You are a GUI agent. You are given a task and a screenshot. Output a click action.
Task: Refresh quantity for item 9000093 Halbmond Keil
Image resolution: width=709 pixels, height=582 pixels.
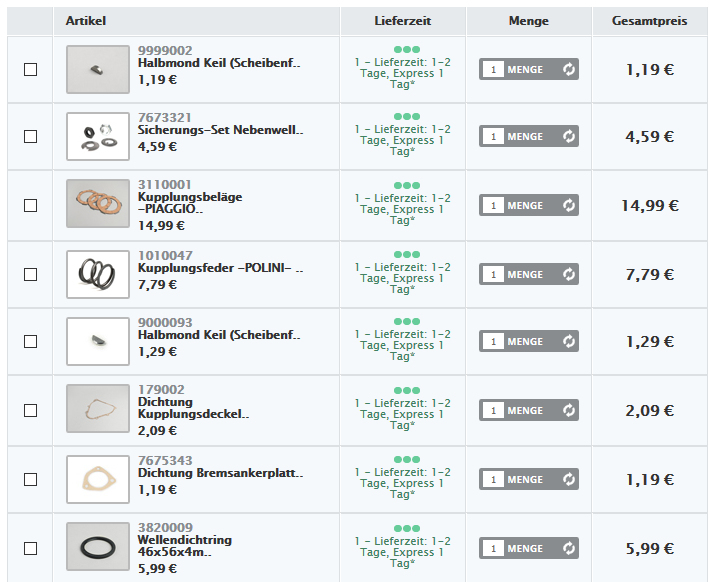569,341
